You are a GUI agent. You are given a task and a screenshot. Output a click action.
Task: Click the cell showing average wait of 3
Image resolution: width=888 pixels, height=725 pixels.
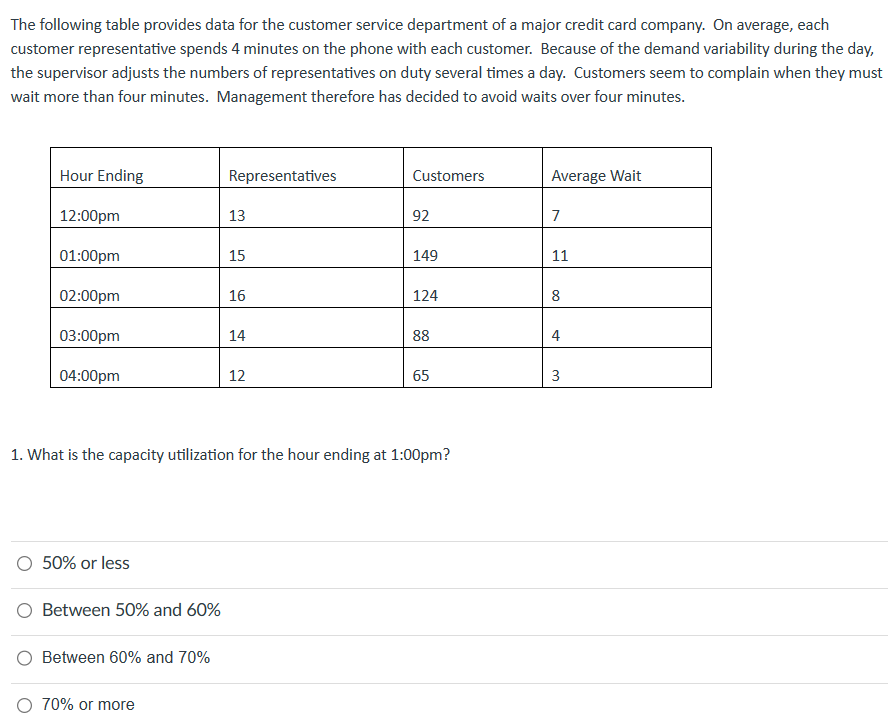click(x=555, y=375)
